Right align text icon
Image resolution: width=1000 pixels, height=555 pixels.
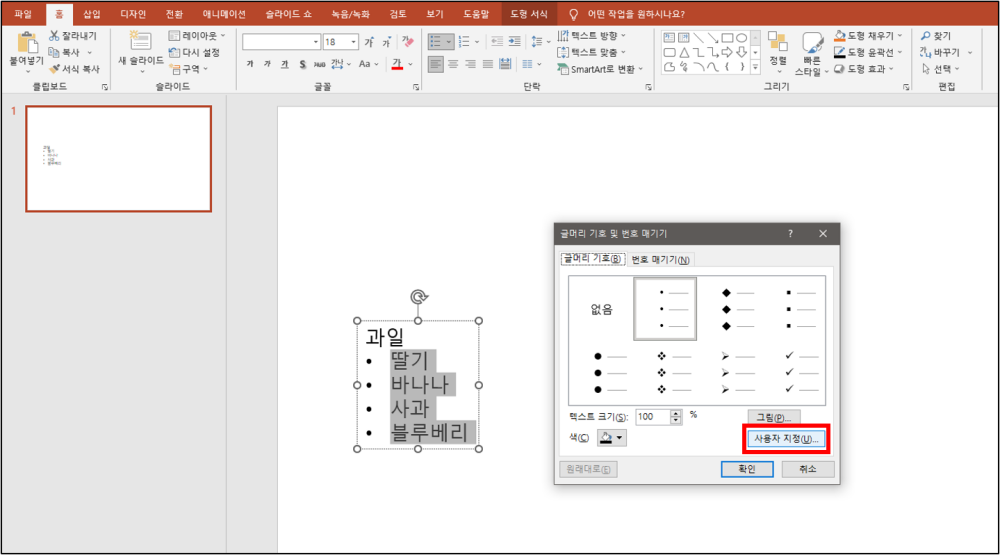click(x=471, y=64)
